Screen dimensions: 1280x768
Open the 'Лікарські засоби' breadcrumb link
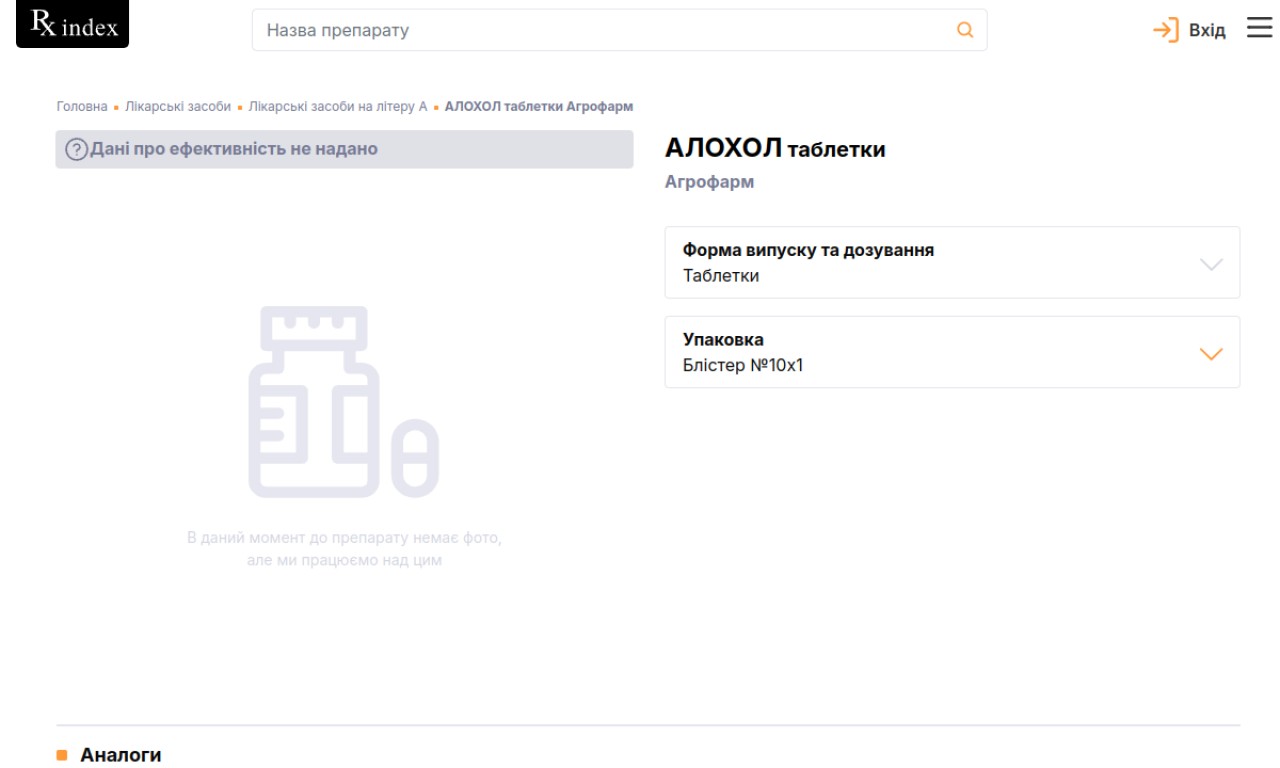178,106
